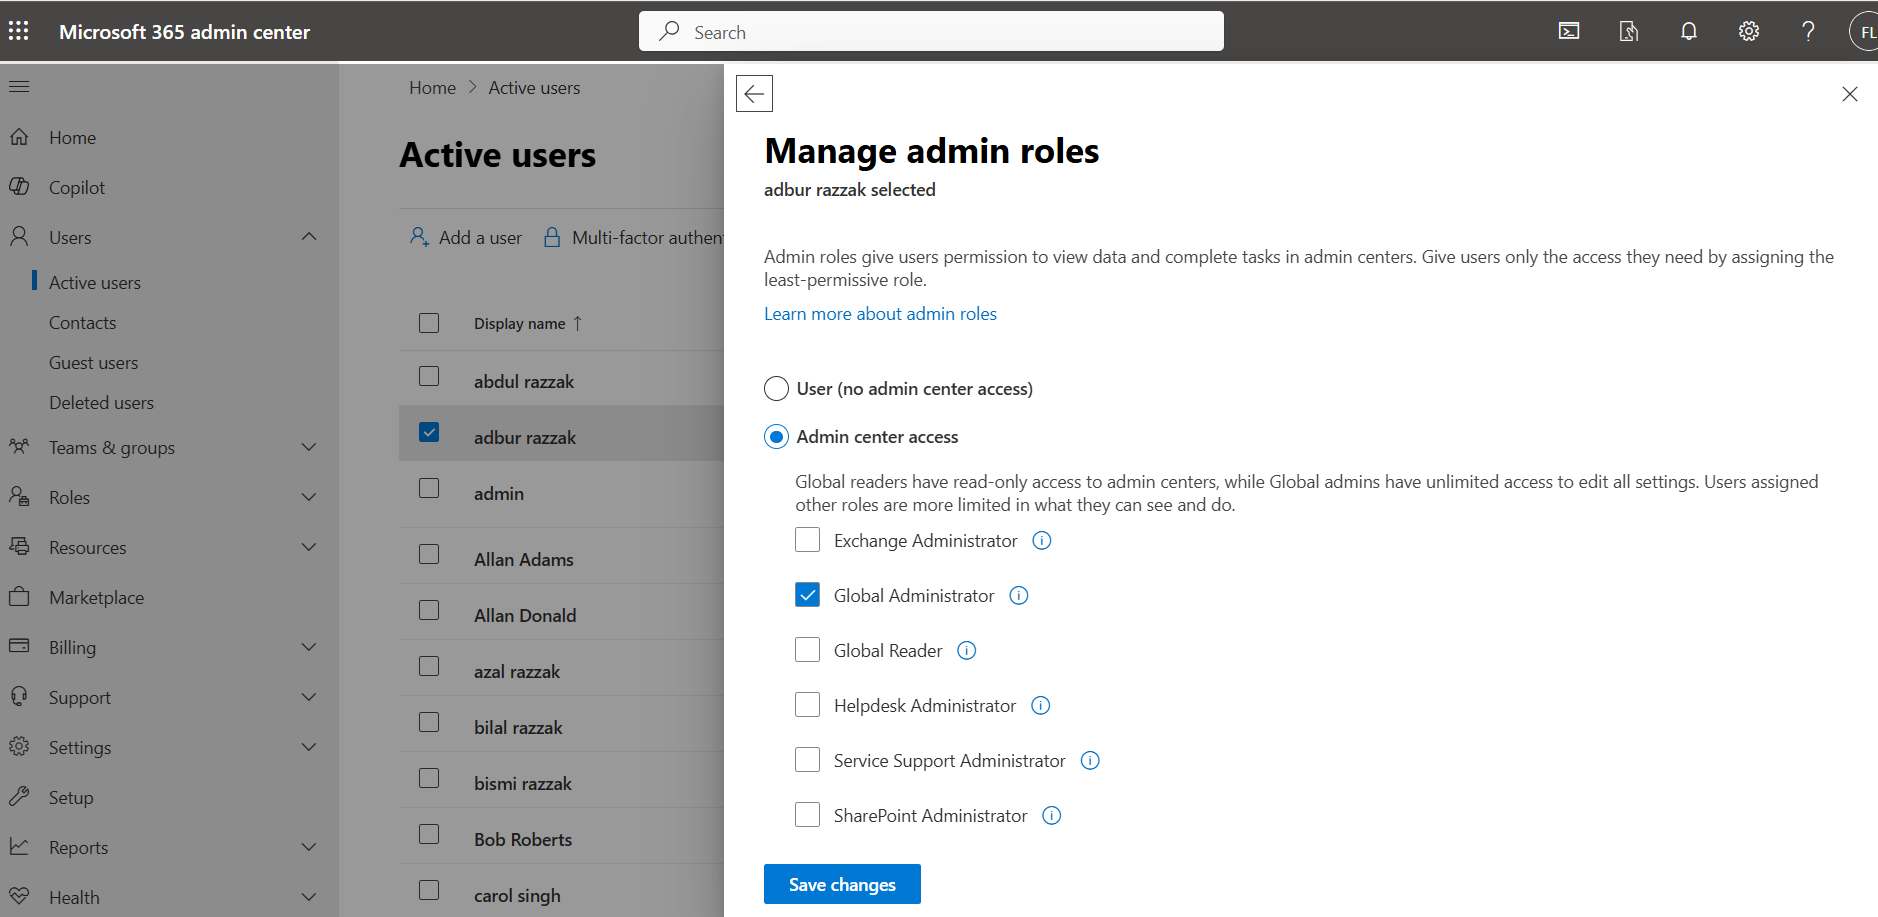Open the Microsoft 365 app launcher
Viewport: 1878px width, 917px height.
click(x=18, y=31)
